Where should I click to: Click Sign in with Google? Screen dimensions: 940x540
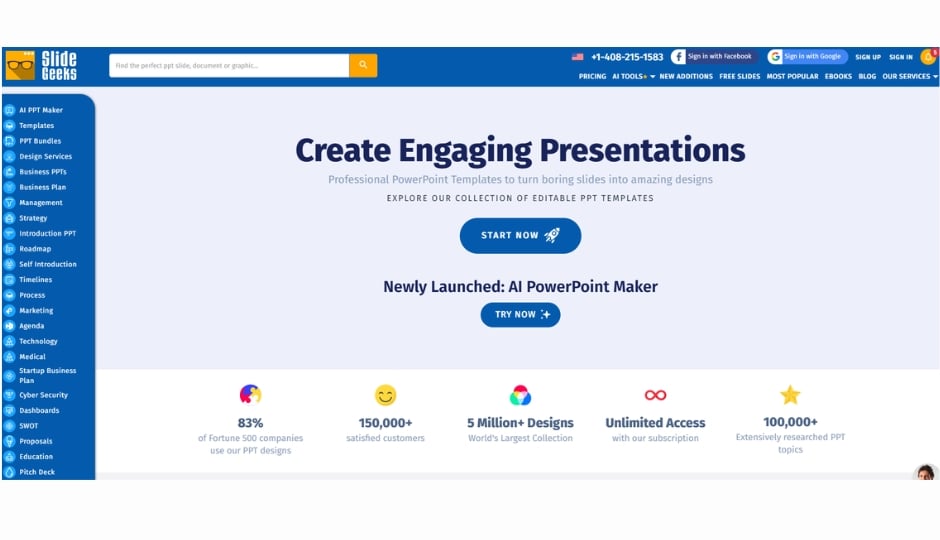(807, 56)
